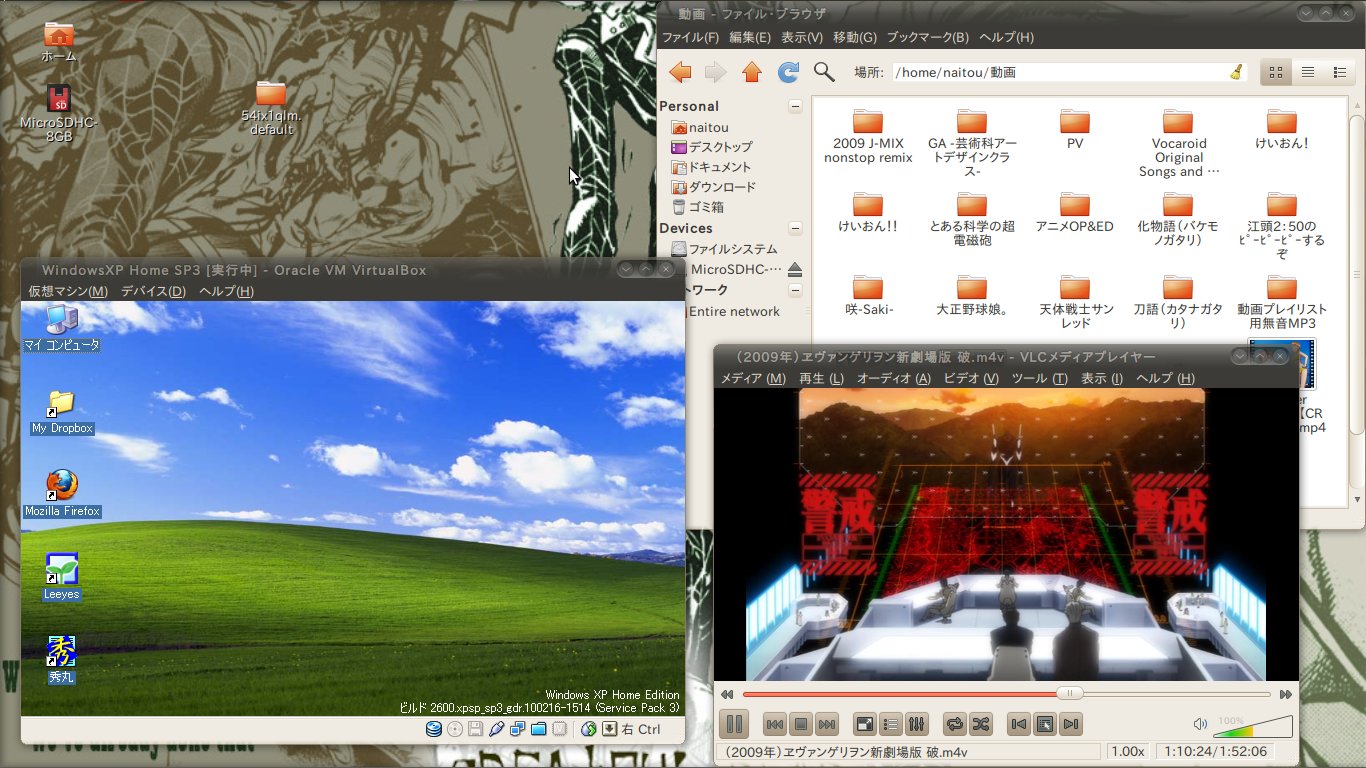Show the VLC playlist
This screenshot has height=768, width=1366.
point(891,724)
